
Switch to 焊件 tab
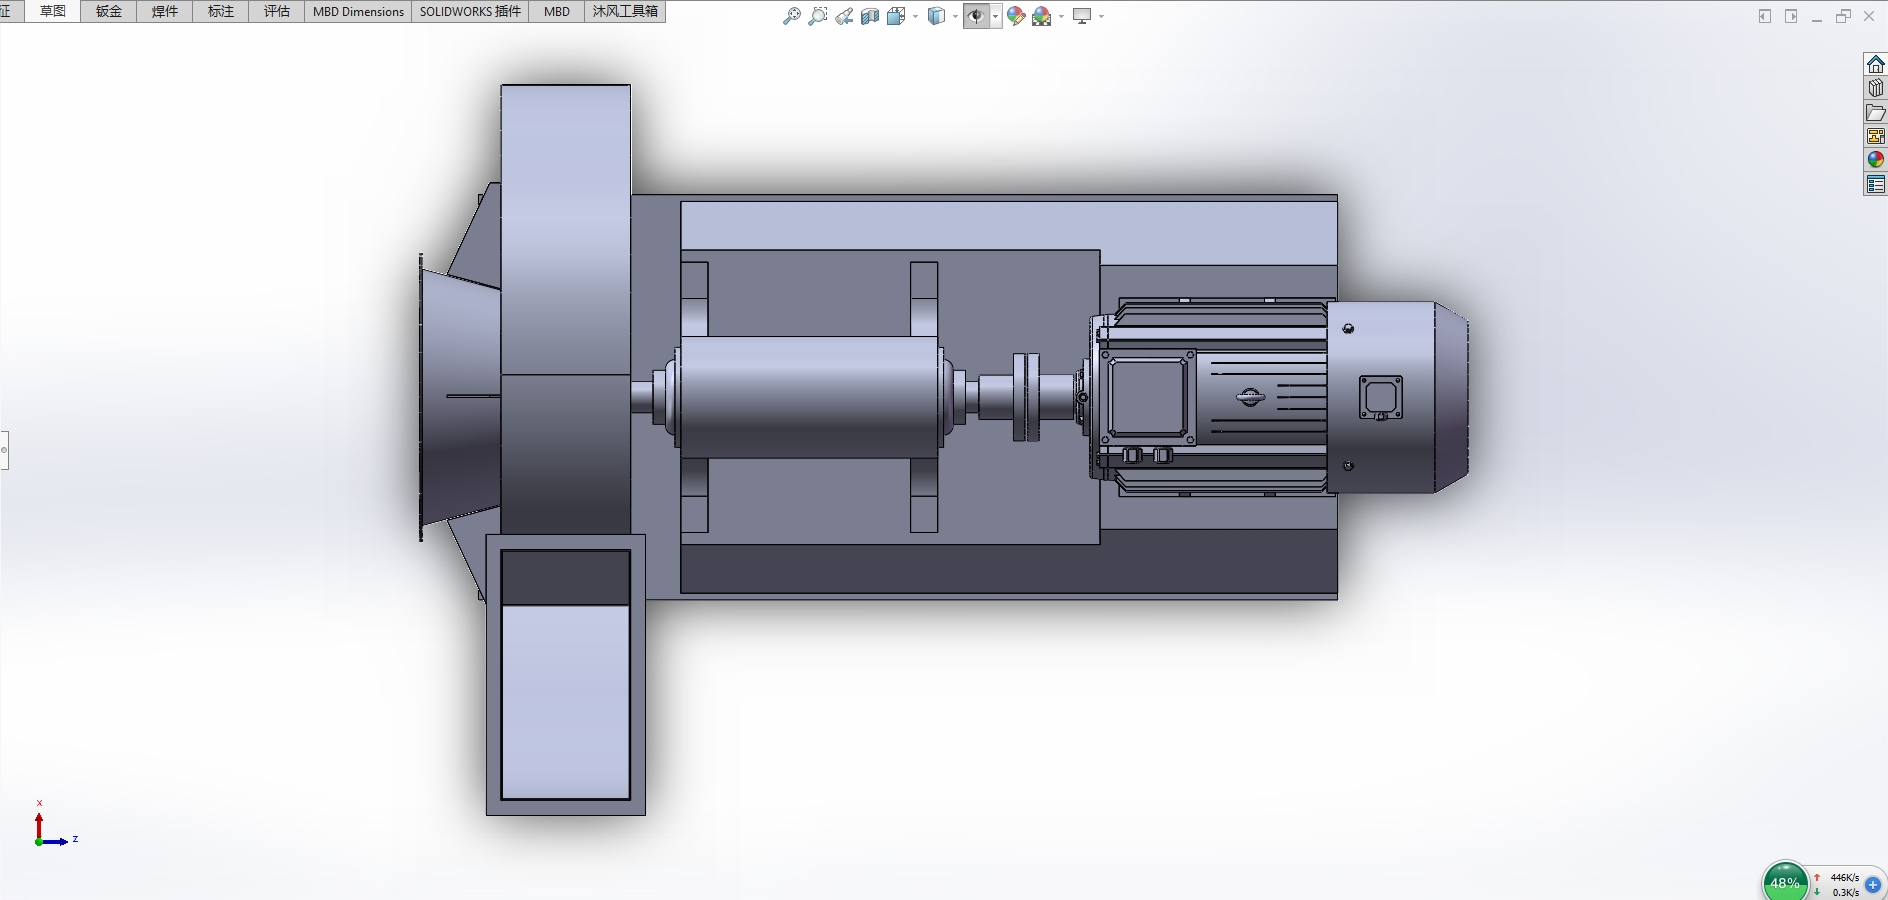[x=165, y=12]
